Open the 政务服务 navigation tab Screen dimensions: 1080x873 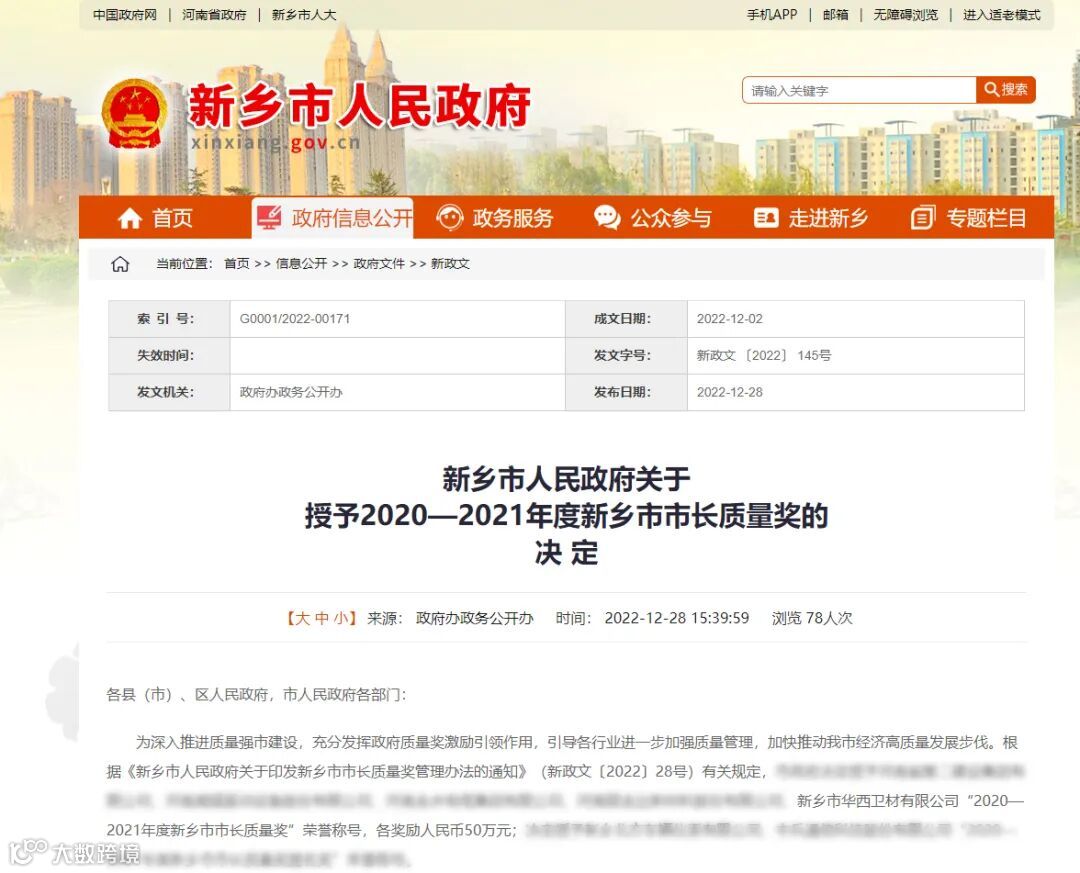[x=495, y=218]
